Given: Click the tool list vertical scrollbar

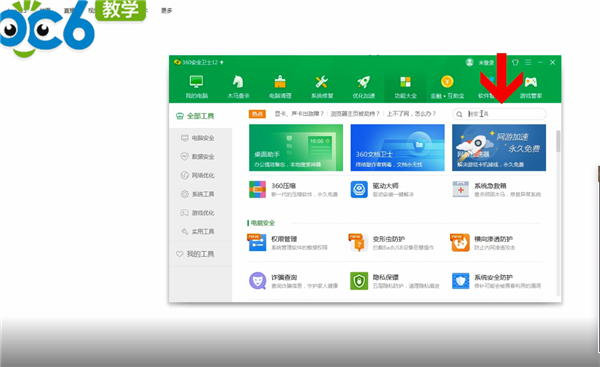Looking at the screenshot, I should pyautogui.click(x=558, y=141).
